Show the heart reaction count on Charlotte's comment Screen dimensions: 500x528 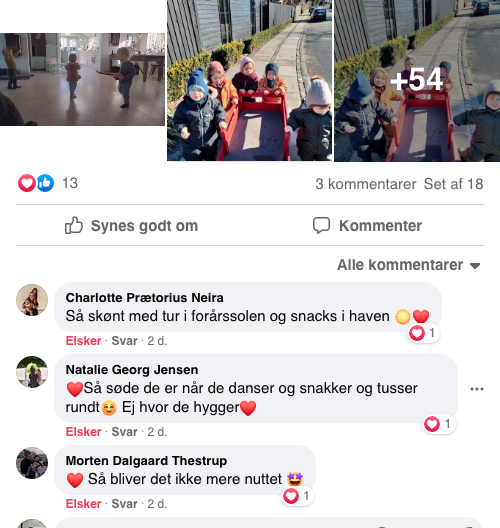click(423, 333)
